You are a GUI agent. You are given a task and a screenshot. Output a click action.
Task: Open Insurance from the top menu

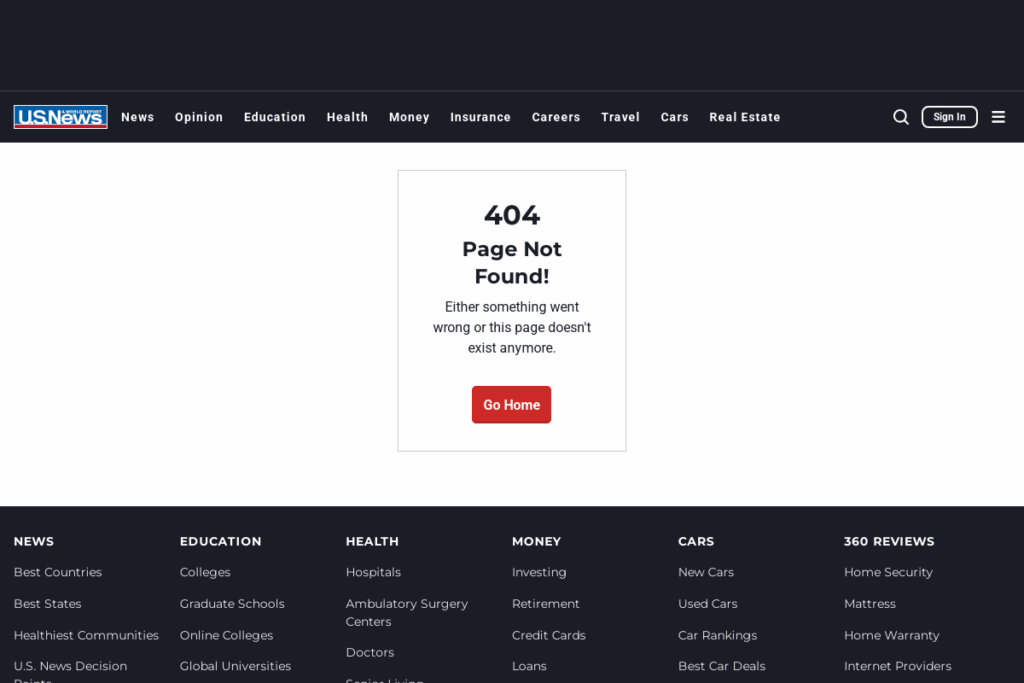(x=480, y=117)
